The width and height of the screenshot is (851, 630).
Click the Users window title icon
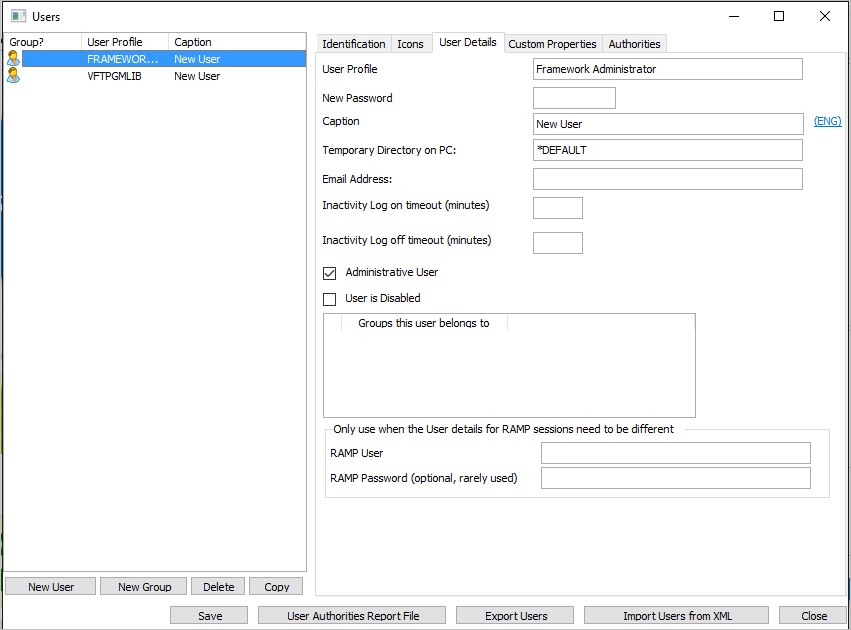18,16
